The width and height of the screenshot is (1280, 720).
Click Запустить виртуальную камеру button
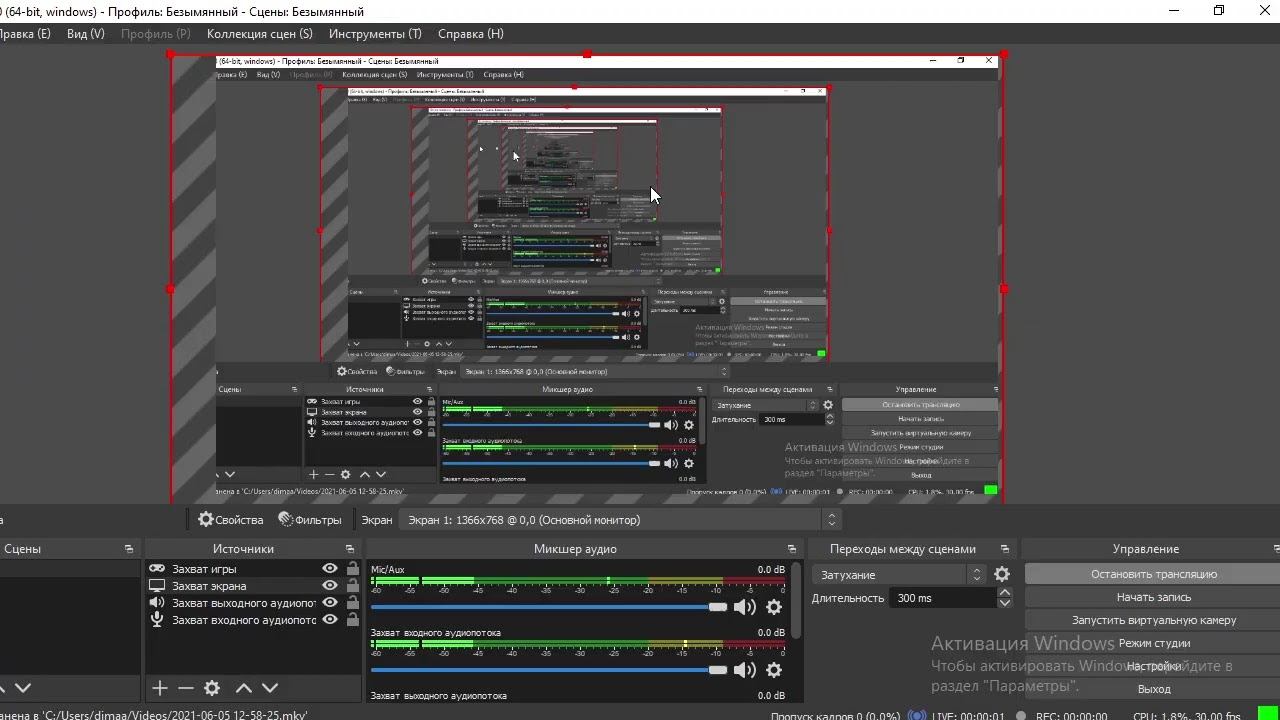[1153, 620]
